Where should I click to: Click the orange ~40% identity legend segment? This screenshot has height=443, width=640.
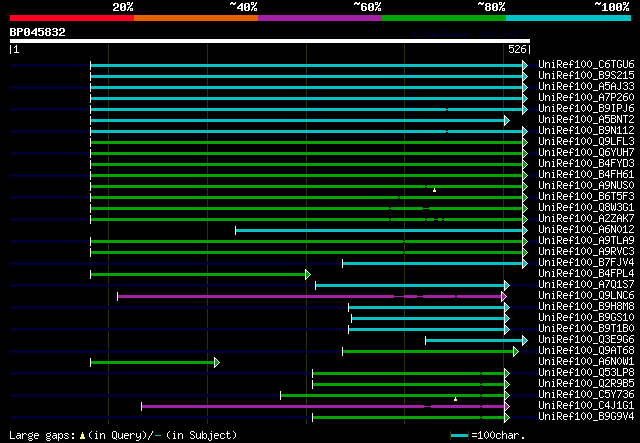[196, 18]
